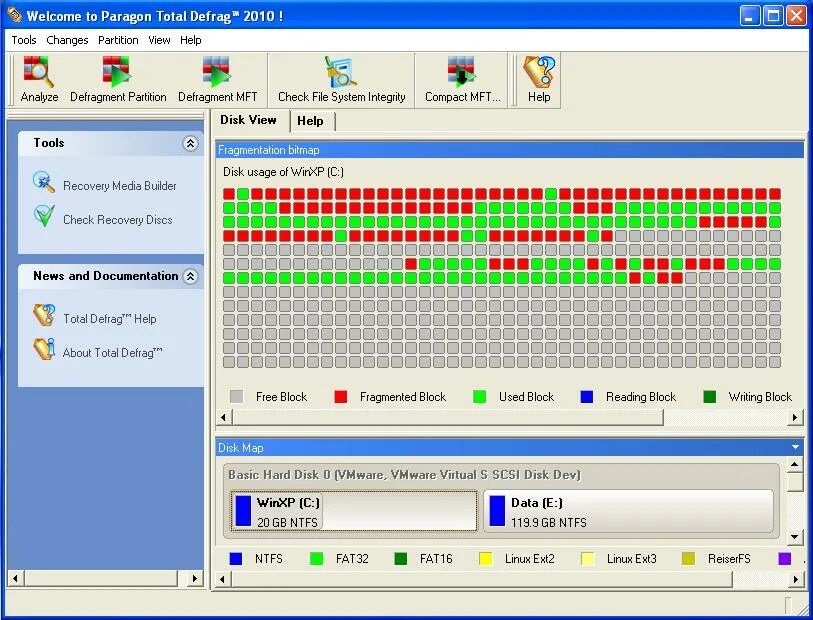The width and height of the screenshot is (813, 620).
Task: Click left sidebar scrollbar right arrow
Action: [195, 578]
